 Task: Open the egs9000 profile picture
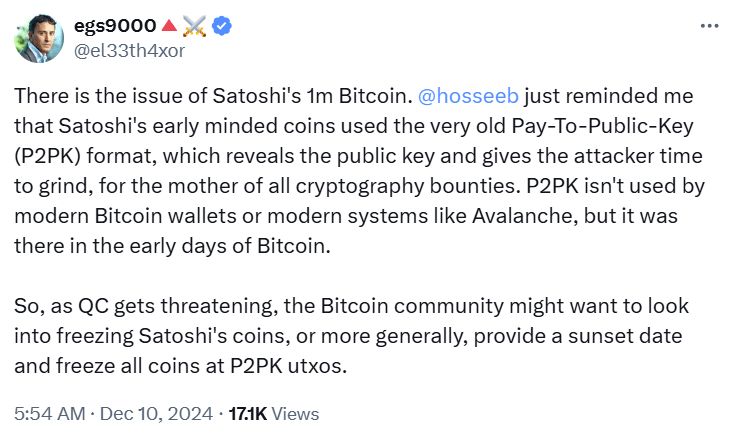pos(38,38)
